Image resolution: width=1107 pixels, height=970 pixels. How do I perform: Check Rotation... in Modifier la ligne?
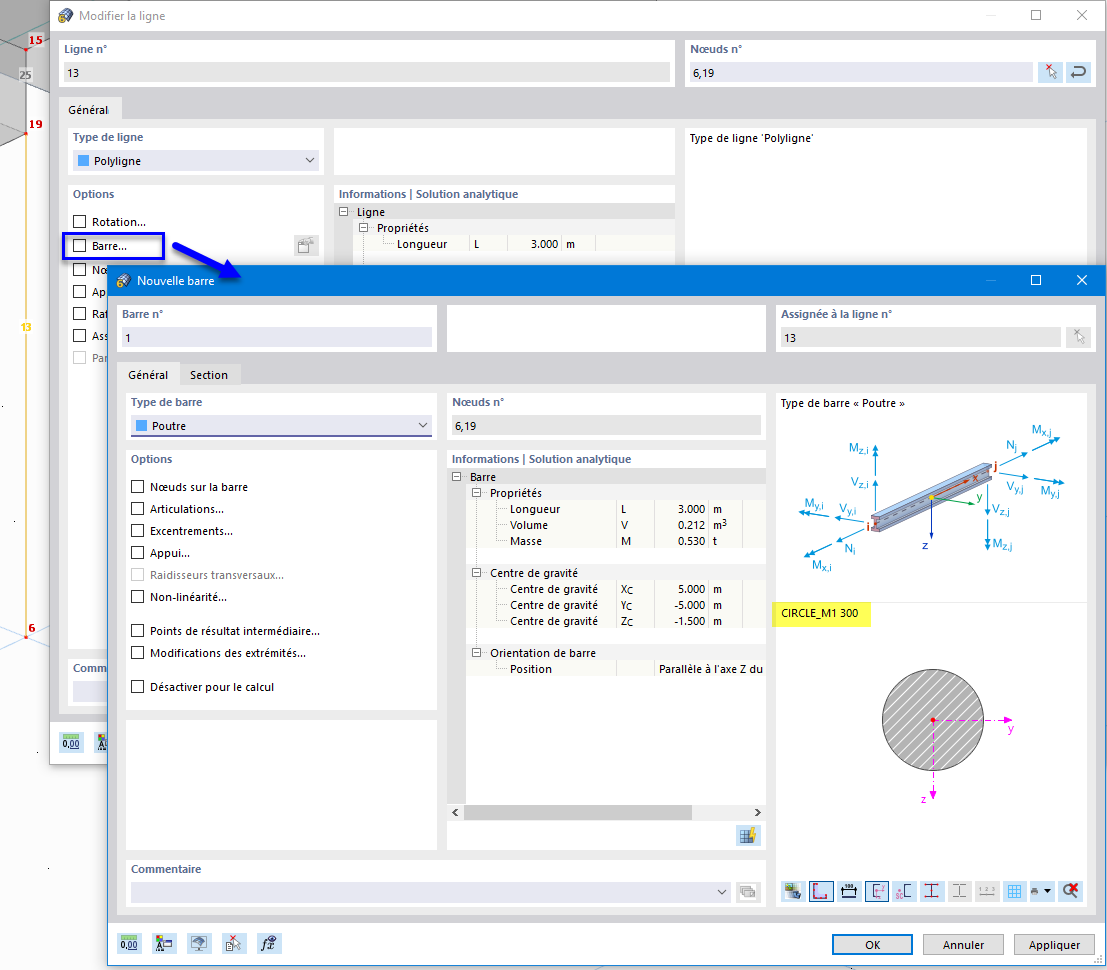click(80, 222)
